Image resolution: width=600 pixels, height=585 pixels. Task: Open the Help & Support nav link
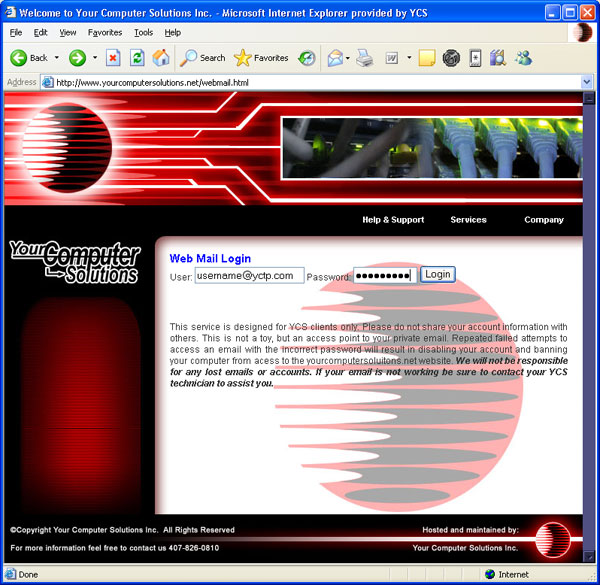[x=393, y=220]
